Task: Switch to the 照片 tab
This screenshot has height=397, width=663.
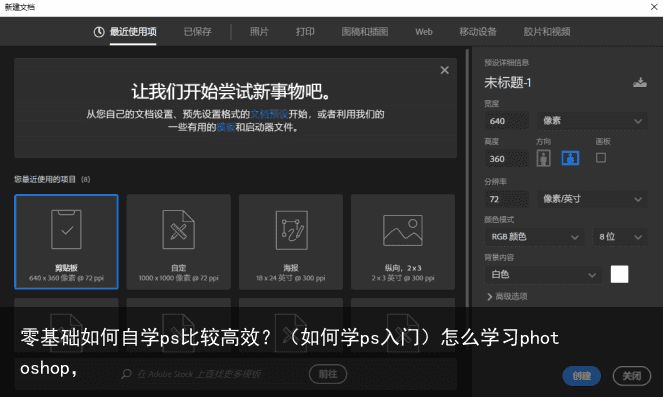Action: coord(259,32)
